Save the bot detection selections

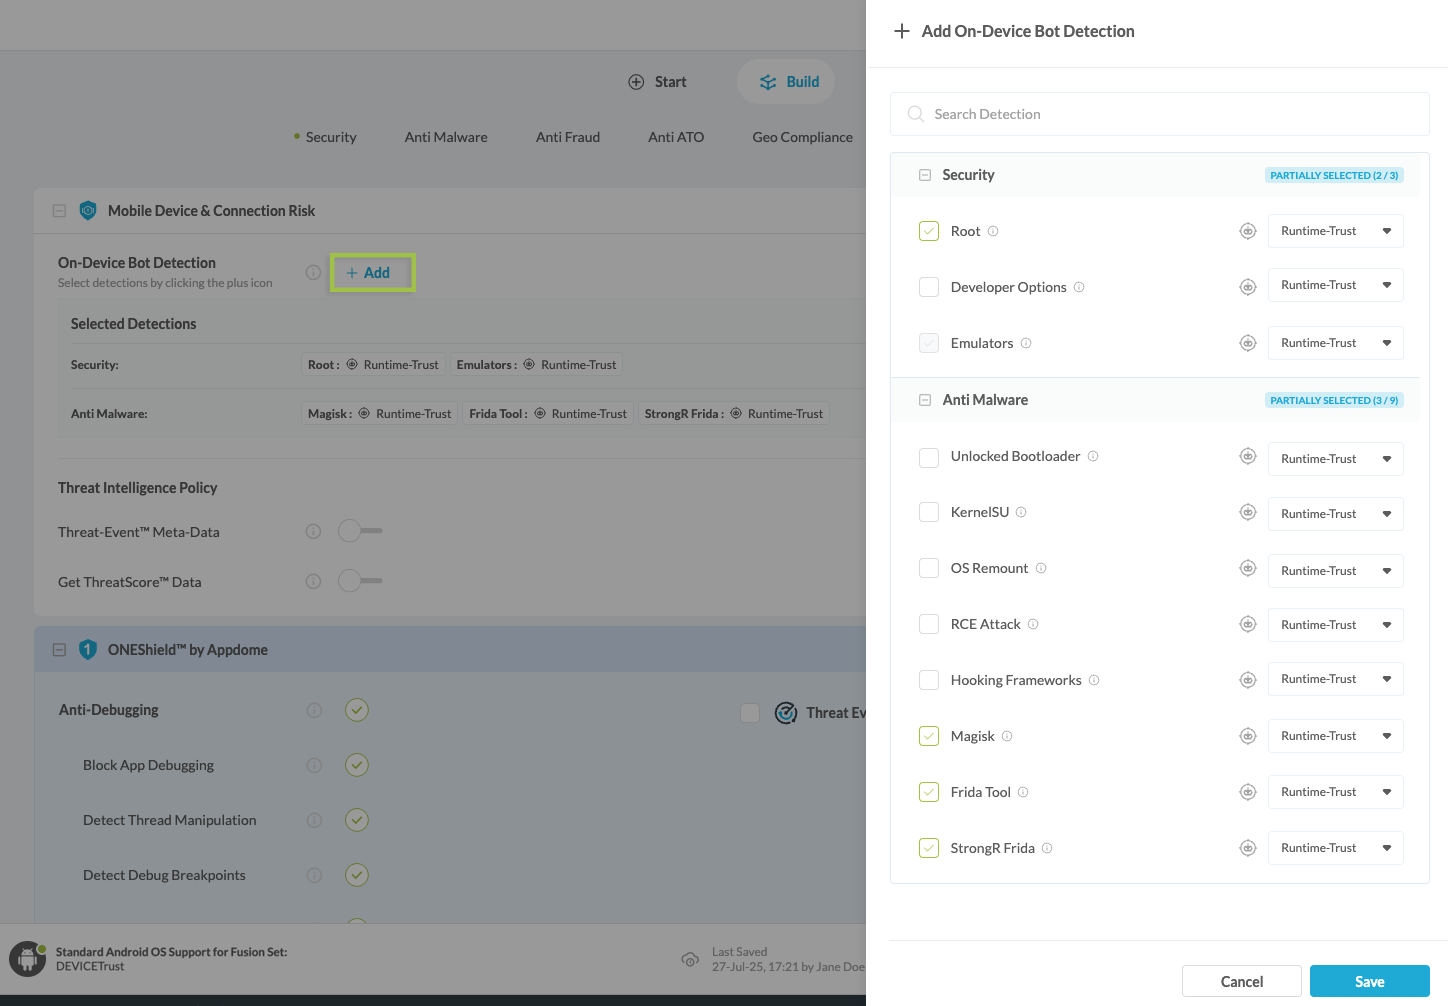[1369, 981]
